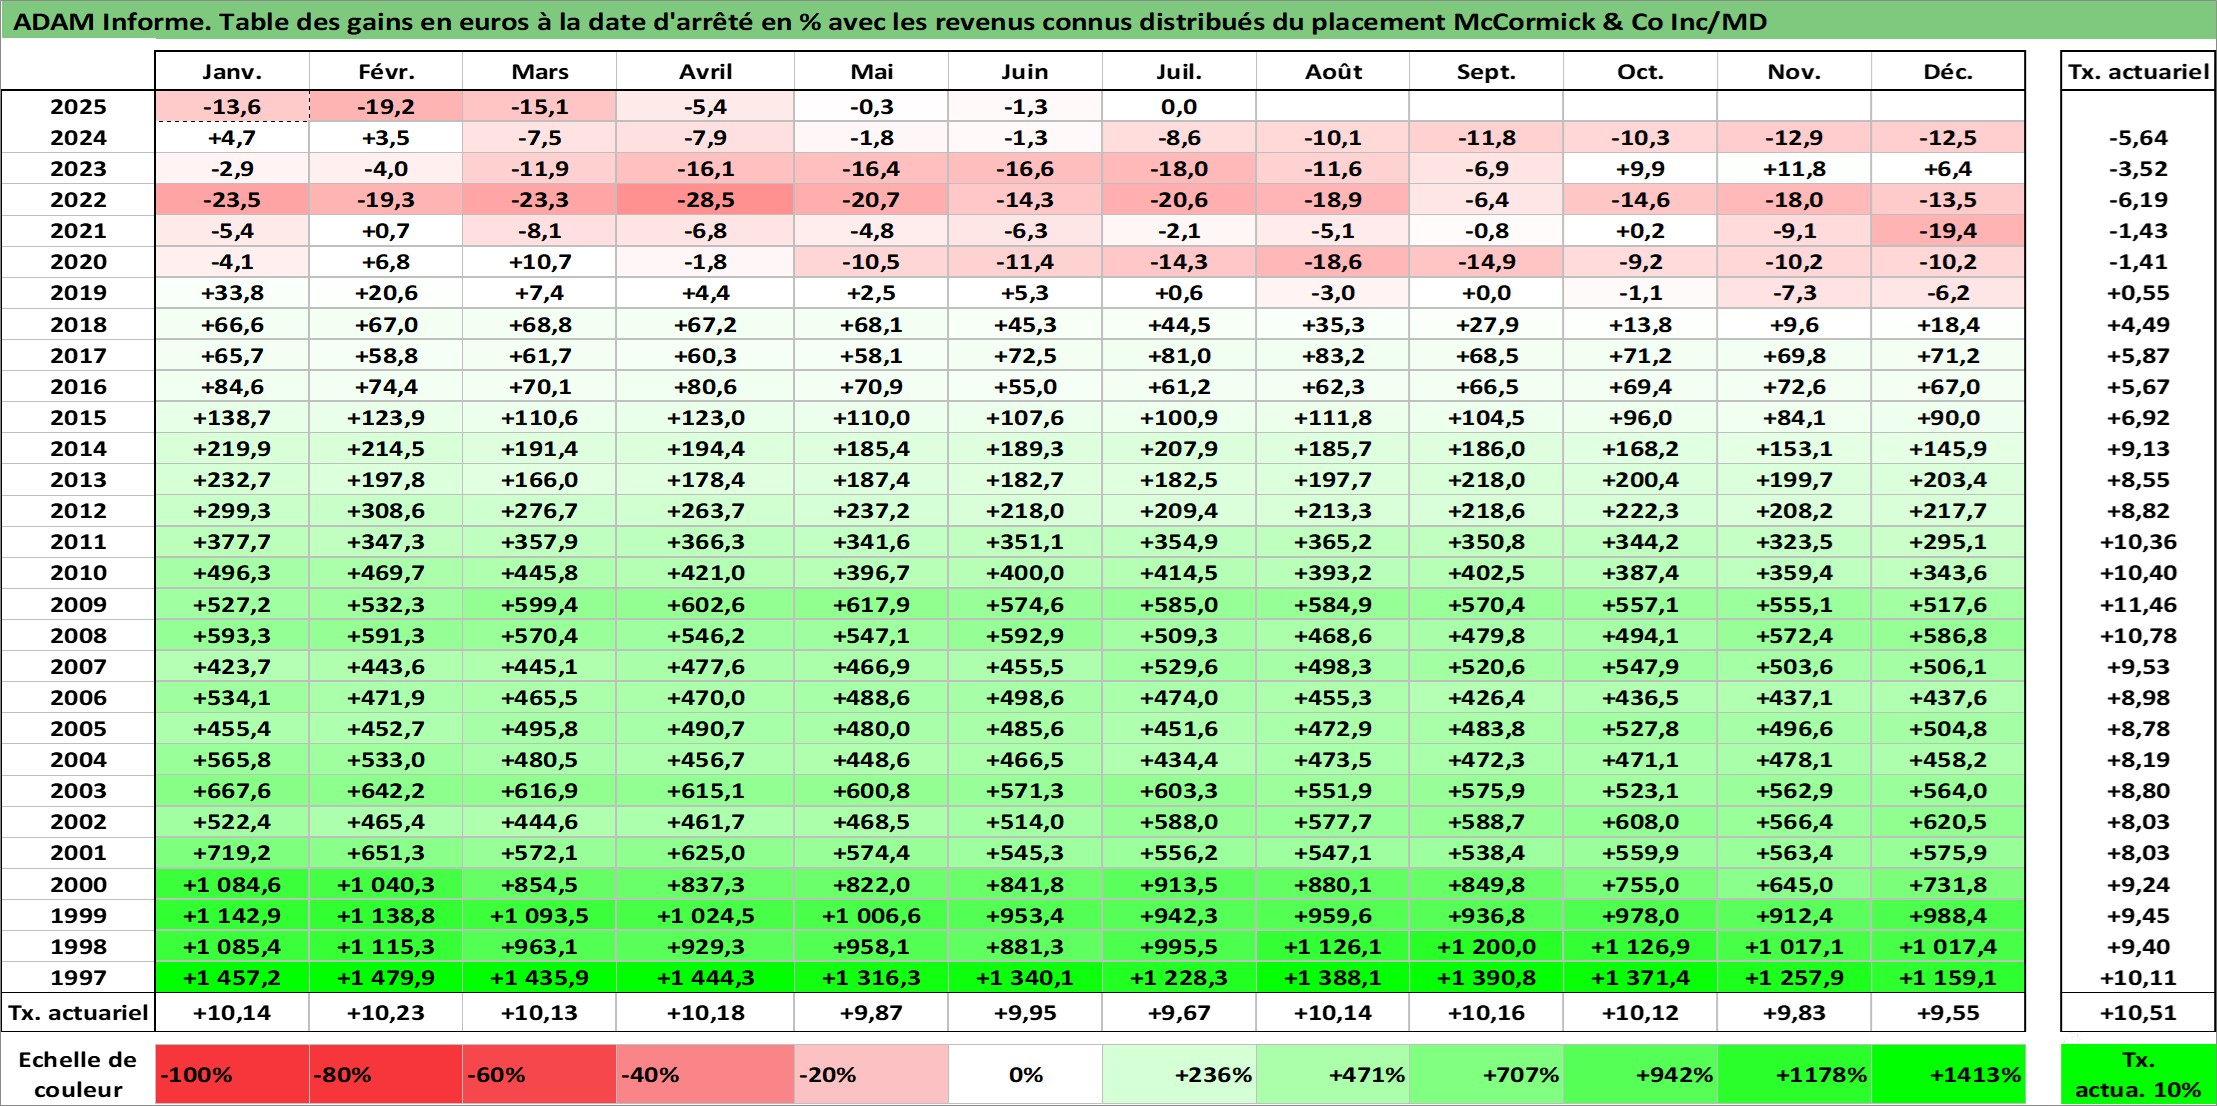This screenshot has width=2217, height=1106.
Task: Click the 'Tx. actua. 10%' green legend box
Action: 2138,1074
